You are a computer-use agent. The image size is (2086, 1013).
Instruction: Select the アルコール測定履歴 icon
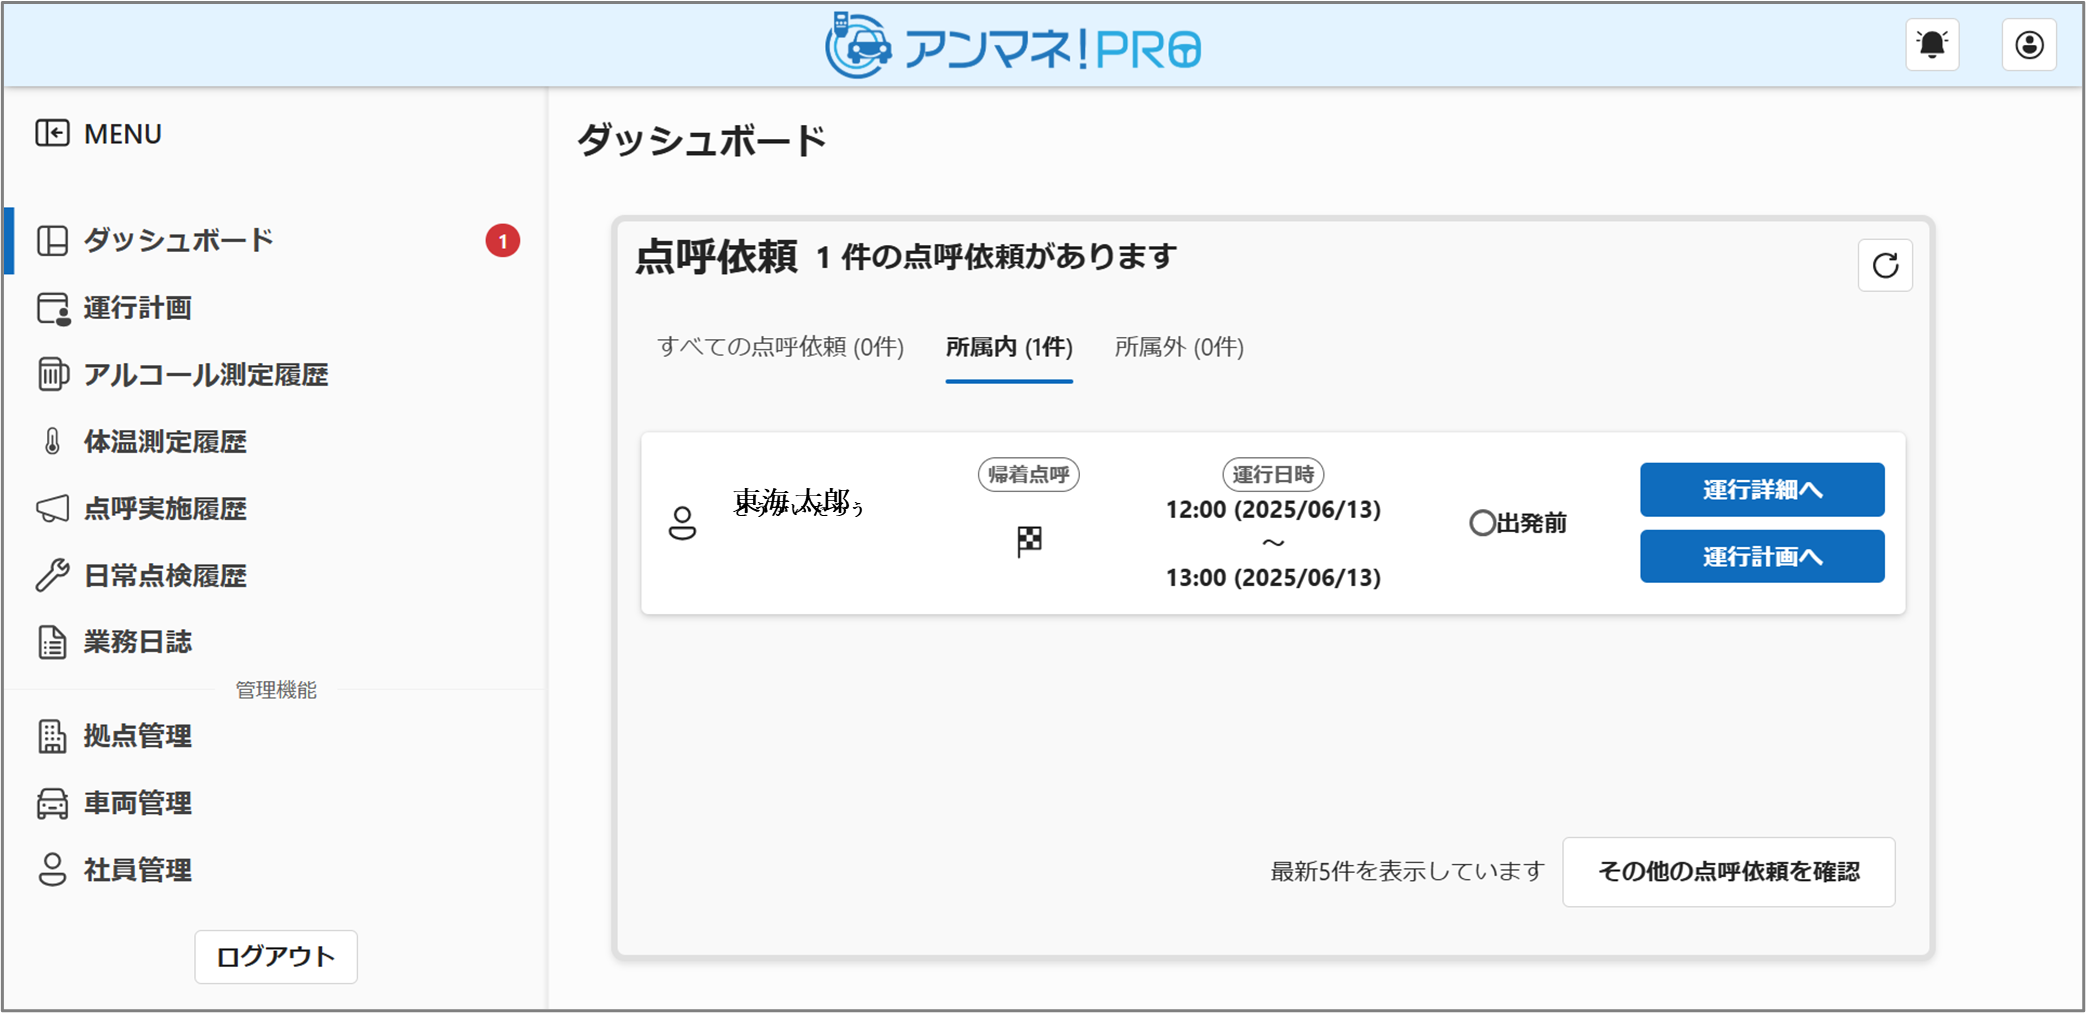point(52,374)
